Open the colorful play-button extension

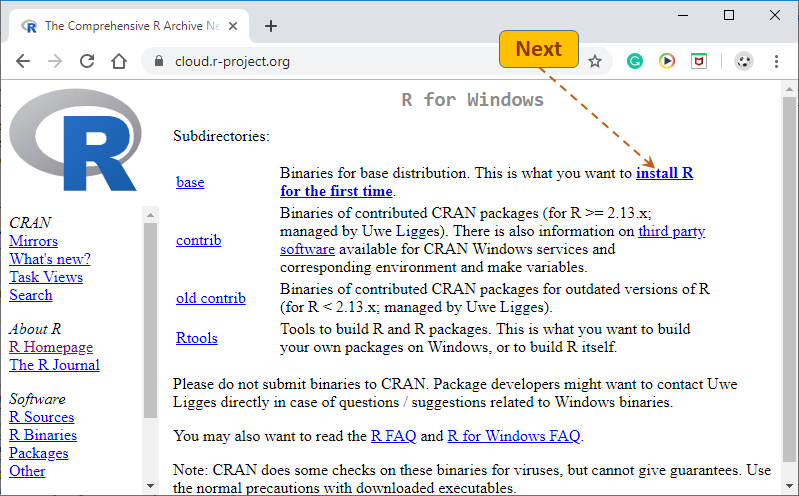667,62
